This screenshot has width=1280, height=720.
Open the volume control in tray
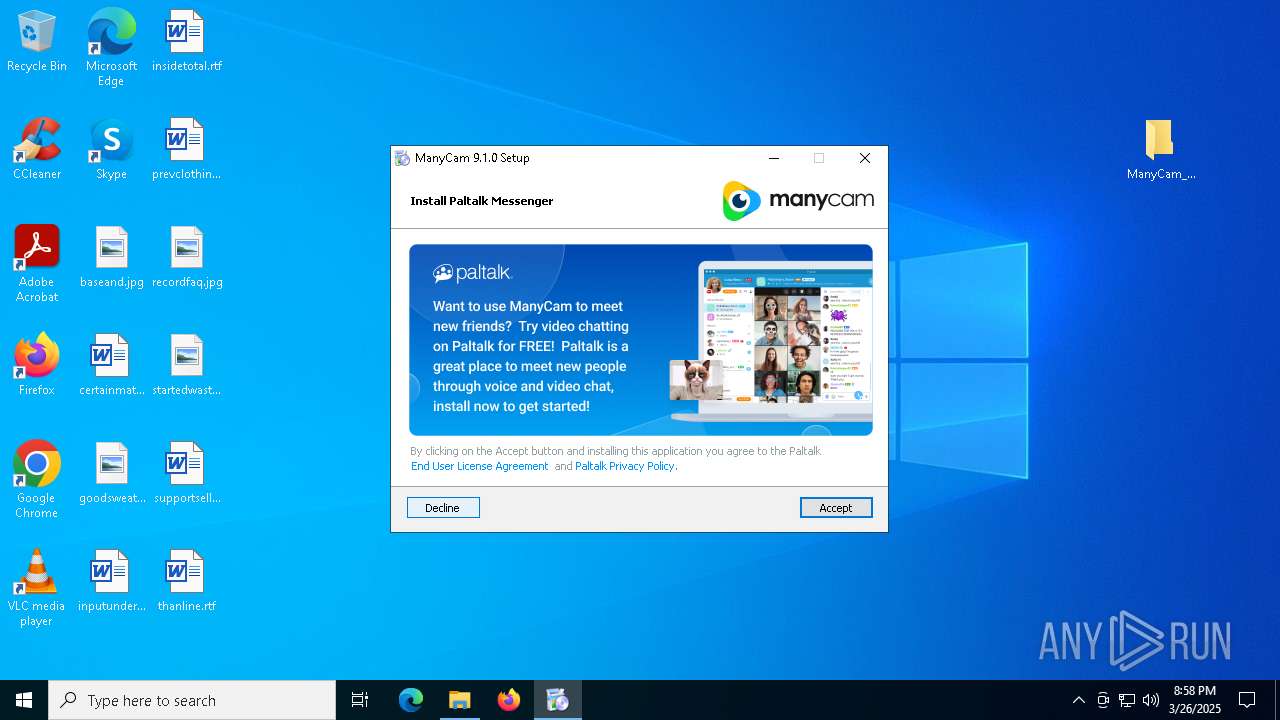click(1151, 700)
